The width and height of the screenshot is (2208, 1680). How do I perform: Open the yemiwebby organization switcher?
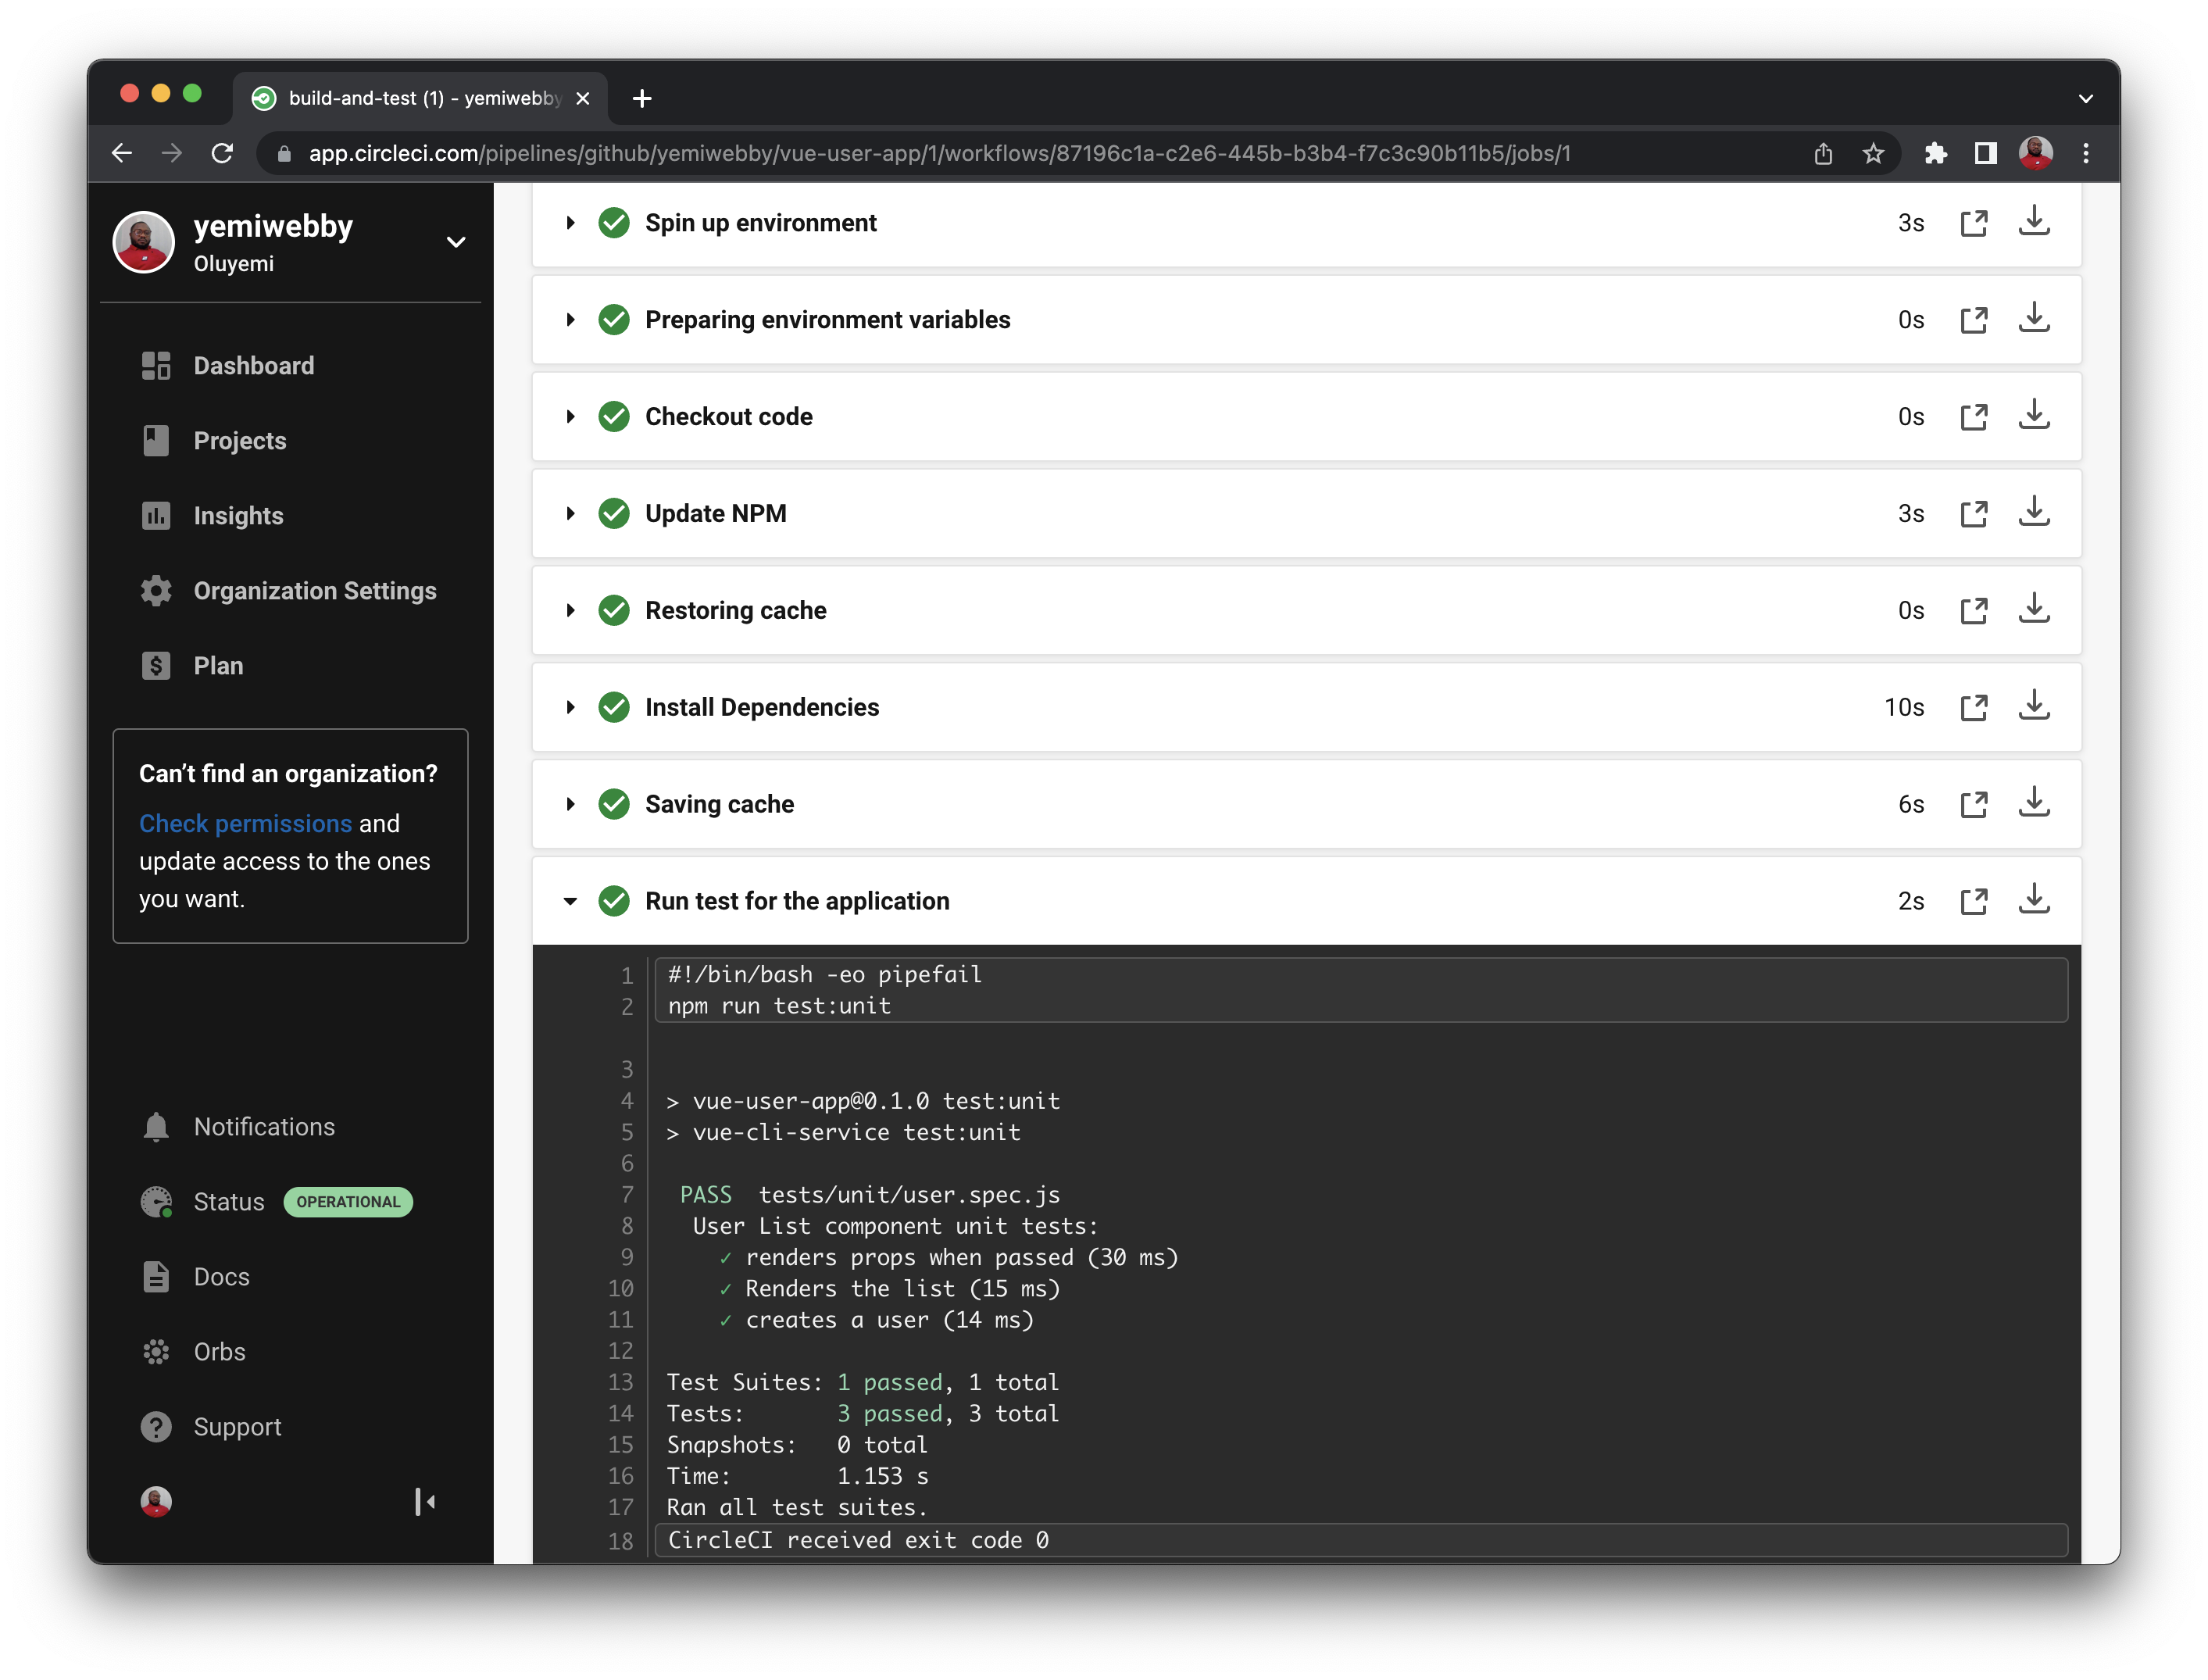457,242
